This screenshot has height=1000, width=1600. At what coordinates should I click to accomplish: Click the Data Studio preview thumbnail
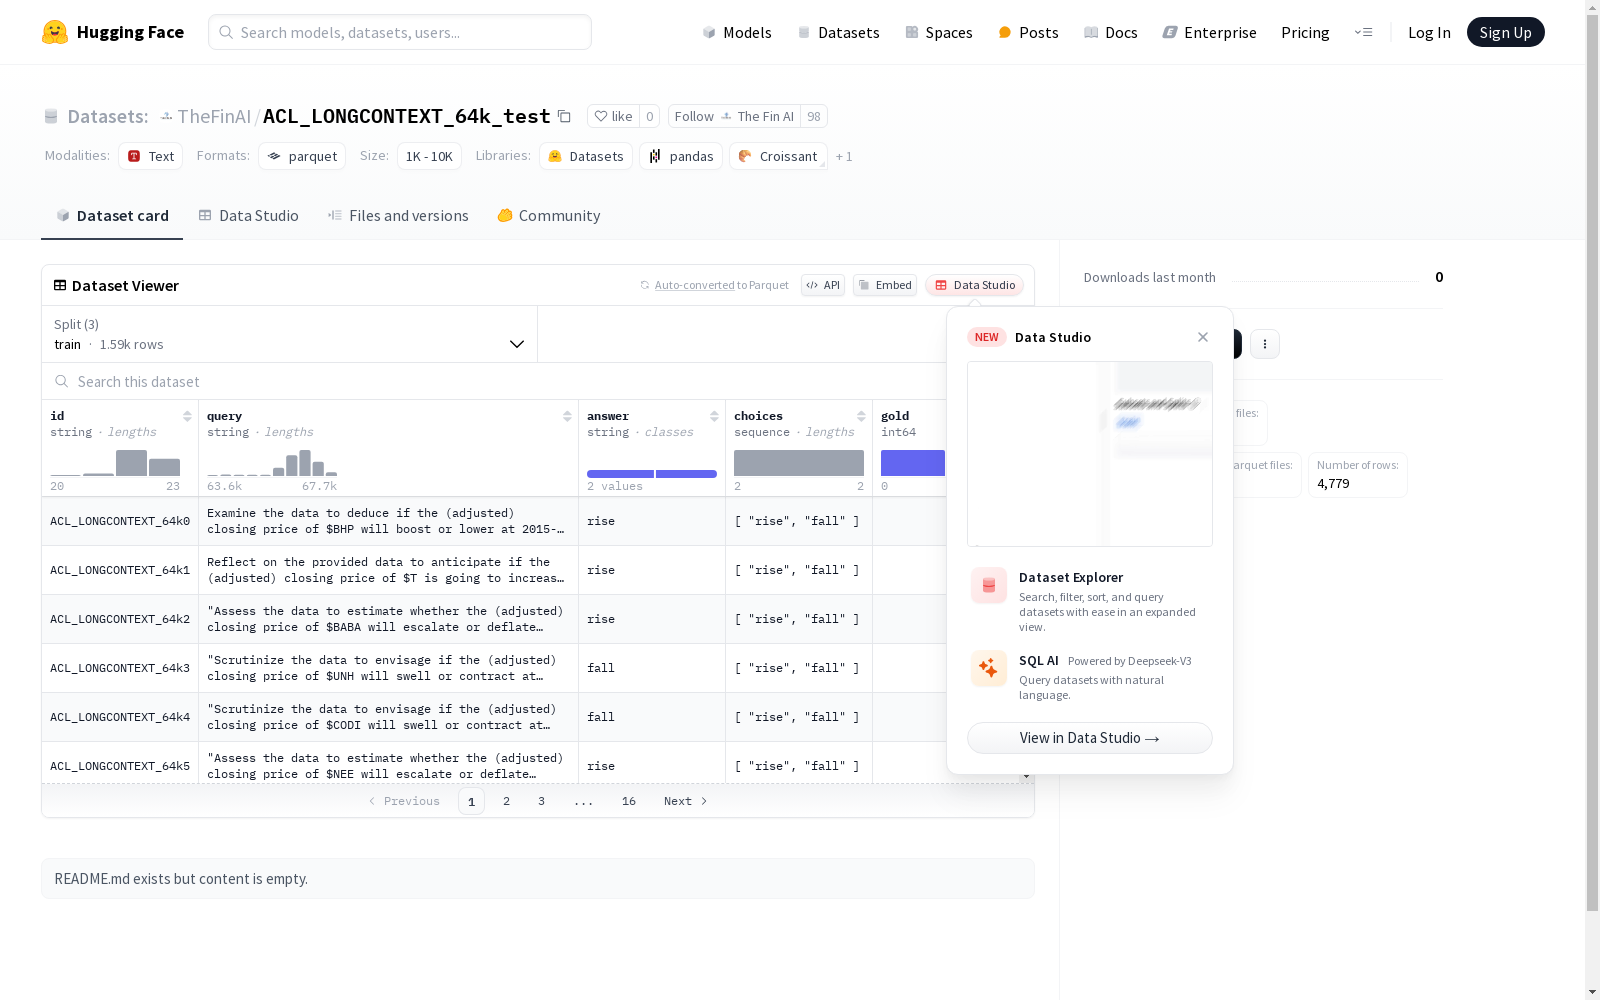pos(1090,454)
